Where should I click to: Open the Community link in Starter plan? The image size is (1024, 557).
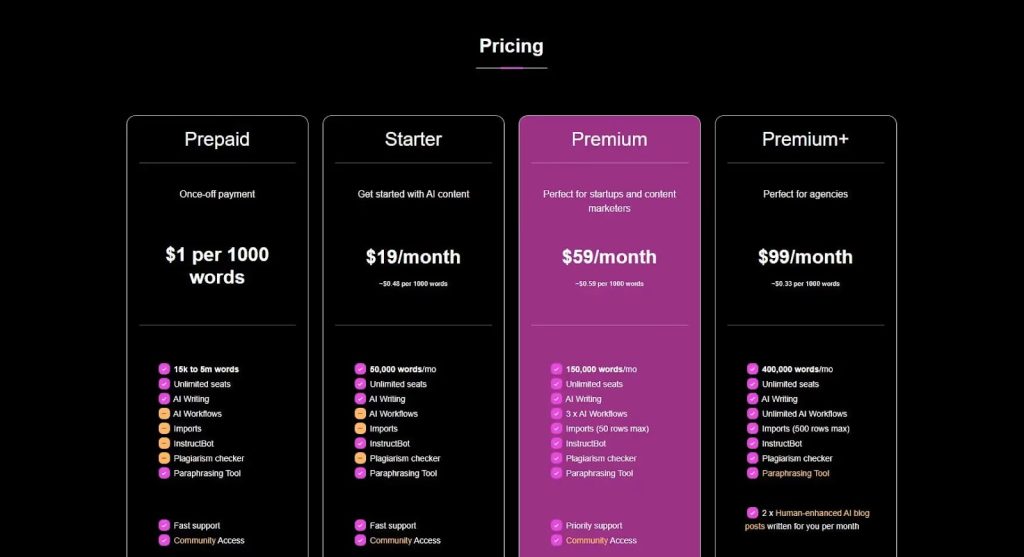tap(390, 541)
